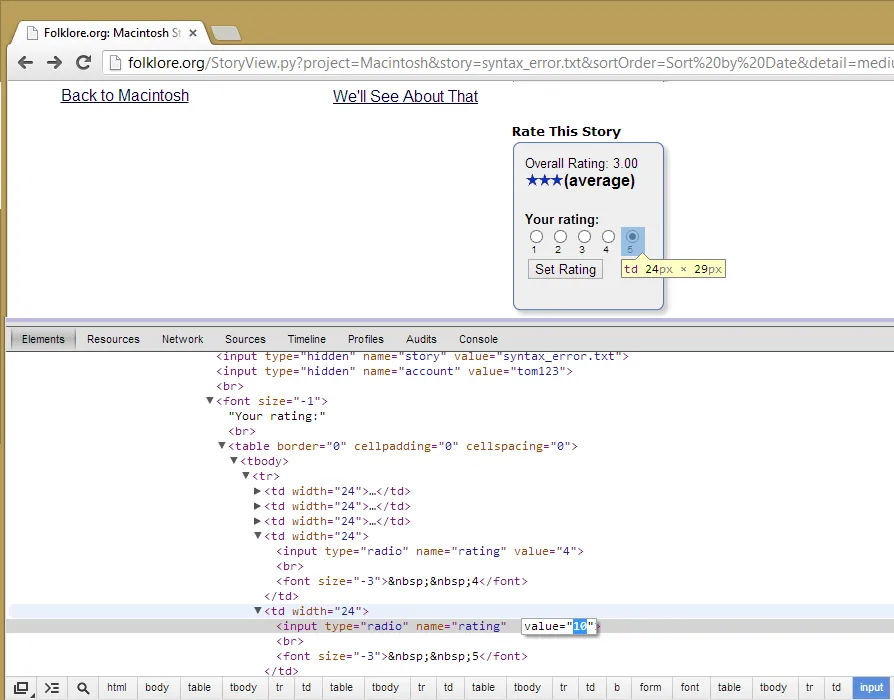Open the Console tab in DevTools
The width and height of the screenshot is (894, 700).
[478, 339]
